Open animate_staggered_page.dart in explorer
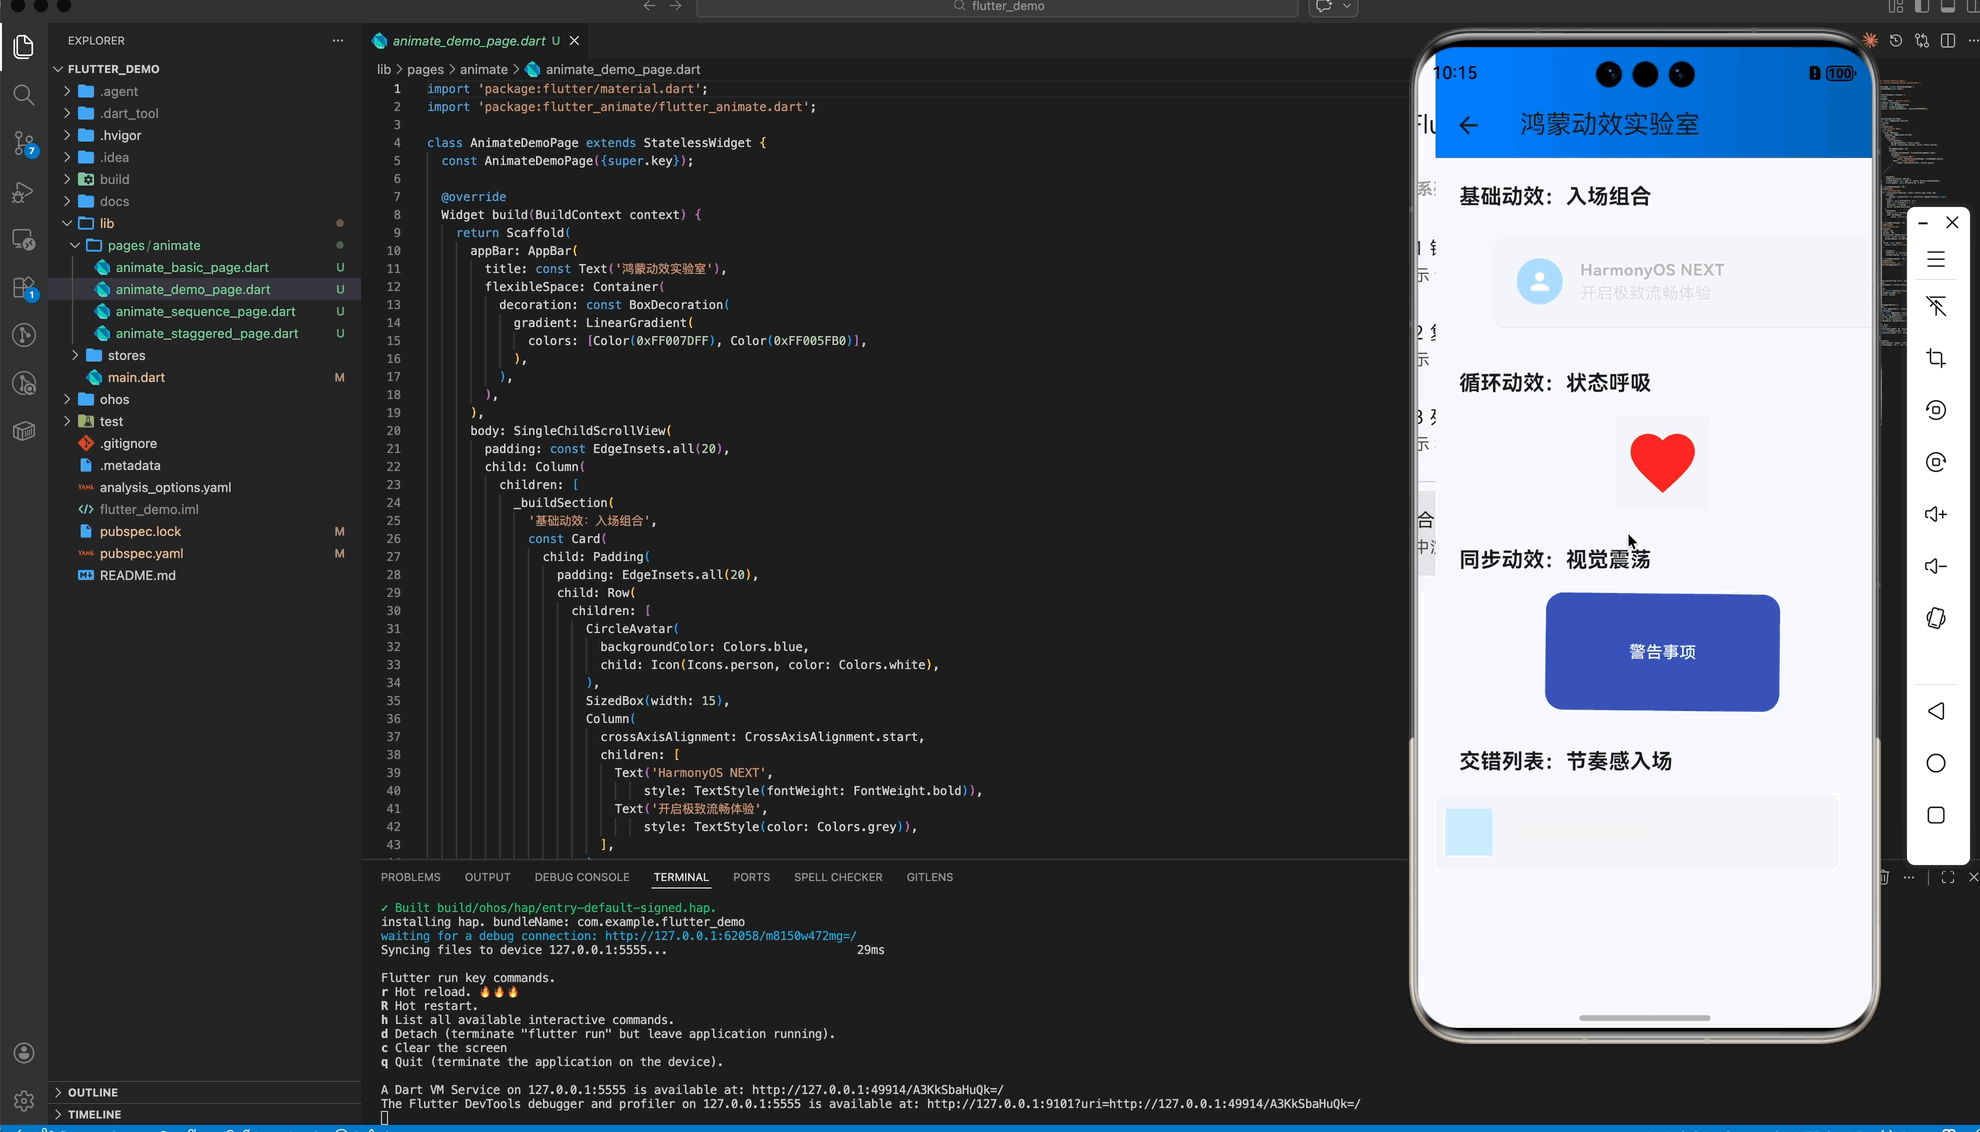The width and height of the screenshot is (1980, 1132). point(206,333)
